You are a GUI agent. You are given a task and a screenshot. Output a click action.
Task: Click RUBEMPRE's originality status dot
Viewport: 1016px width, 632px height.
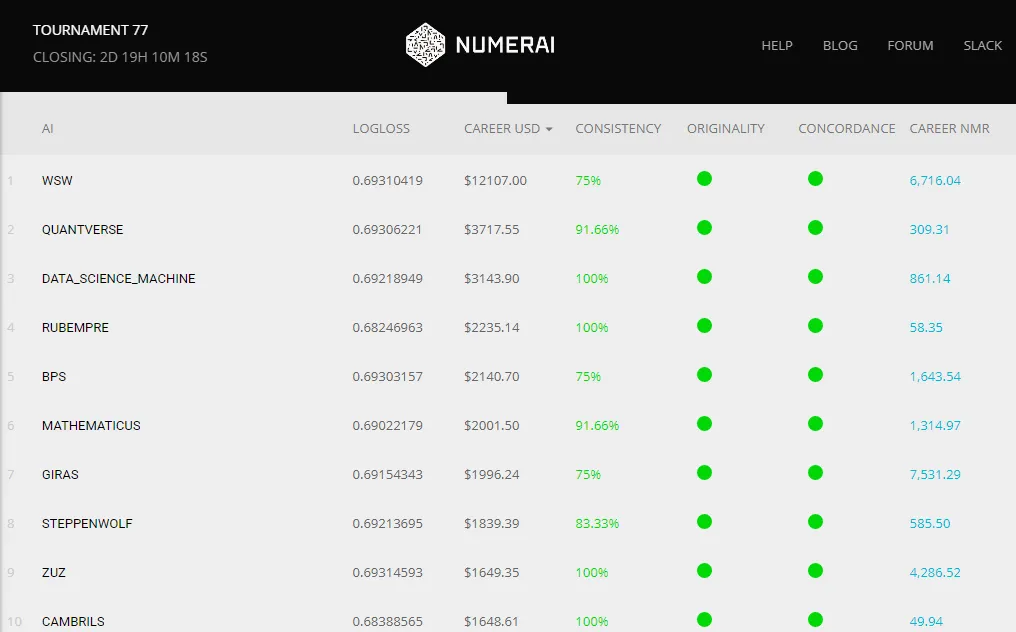[704, 325]
